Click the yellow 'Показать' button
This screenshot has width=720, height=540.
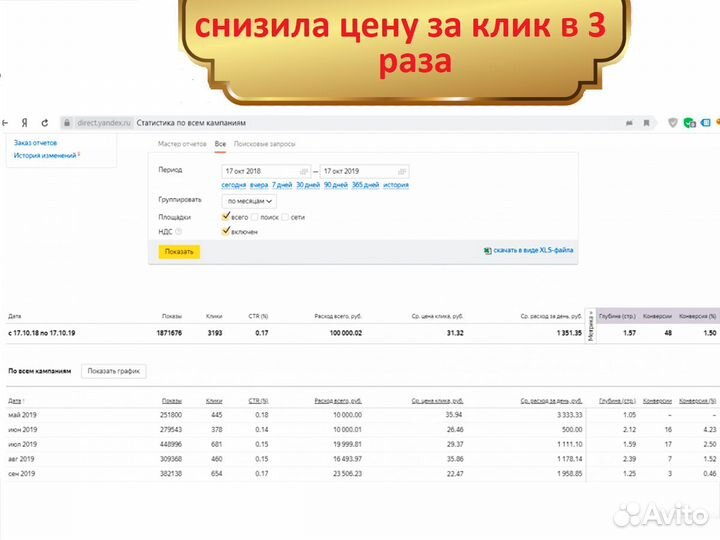pos(179,252)
